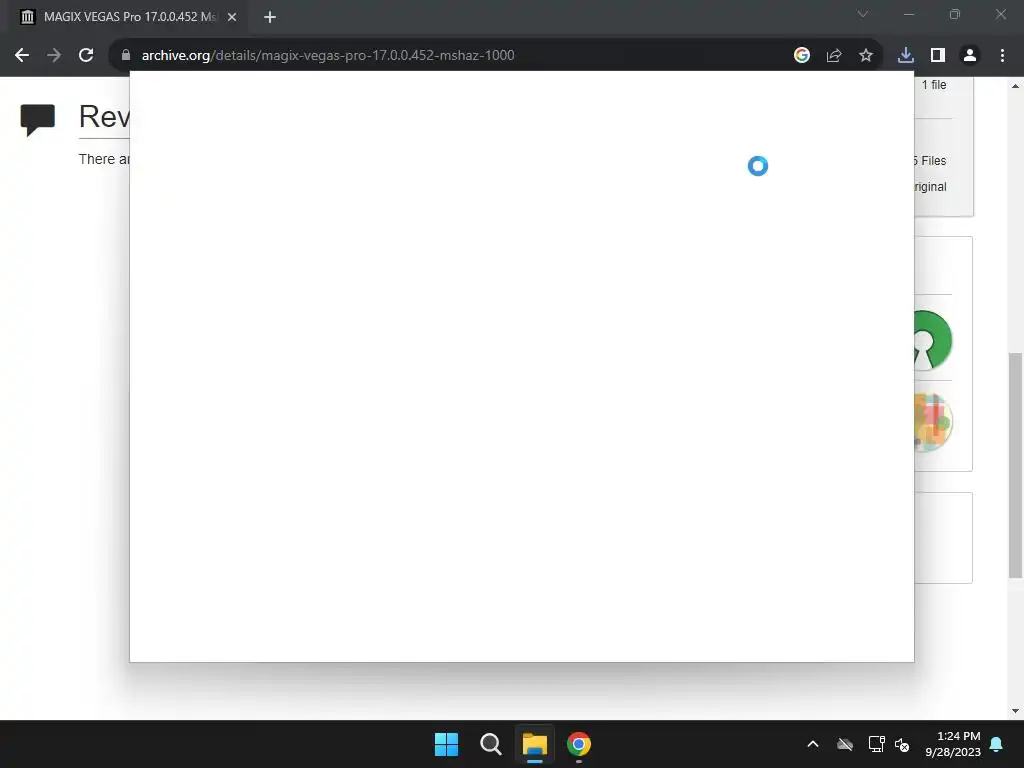Click the muted volume tray icon

tap(902, 744)
